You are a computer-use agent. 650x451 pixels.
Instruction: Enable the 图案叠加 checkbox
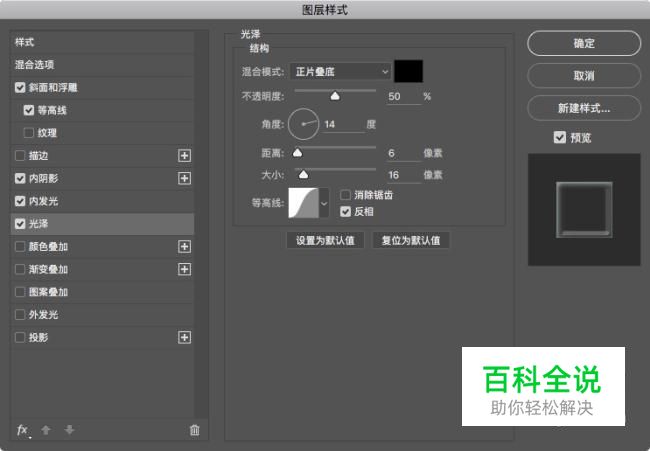(20, 292)
